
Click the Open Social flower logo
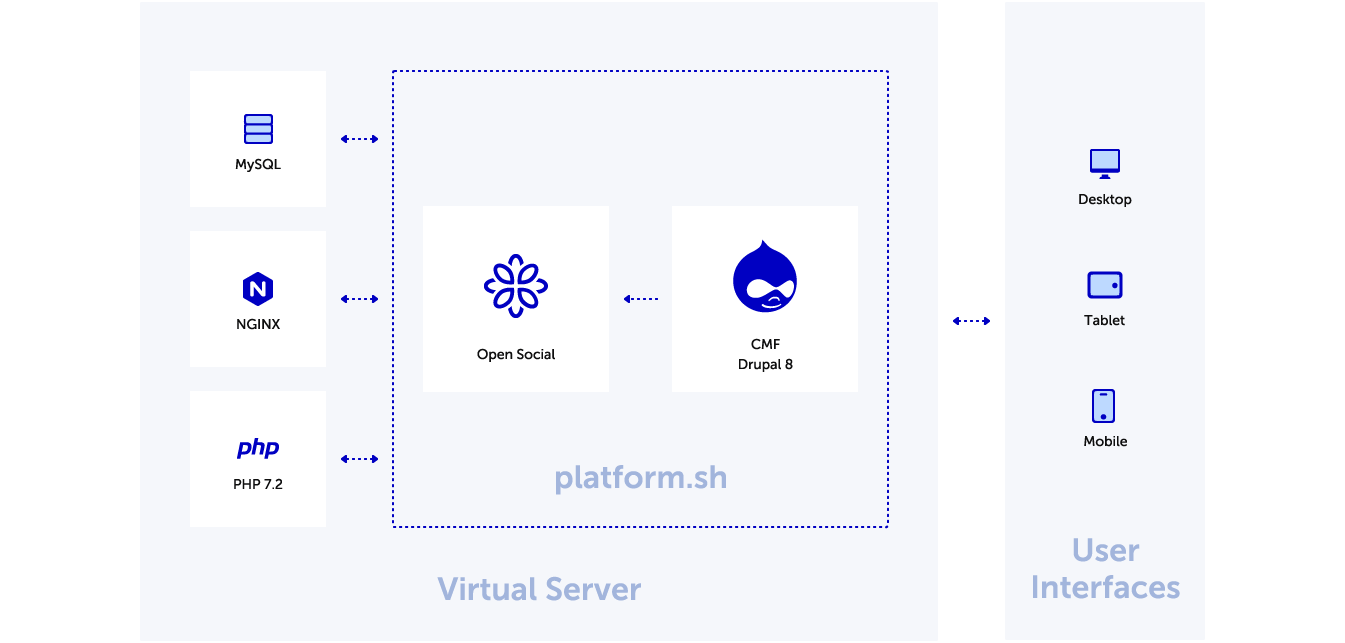(516, 286)
